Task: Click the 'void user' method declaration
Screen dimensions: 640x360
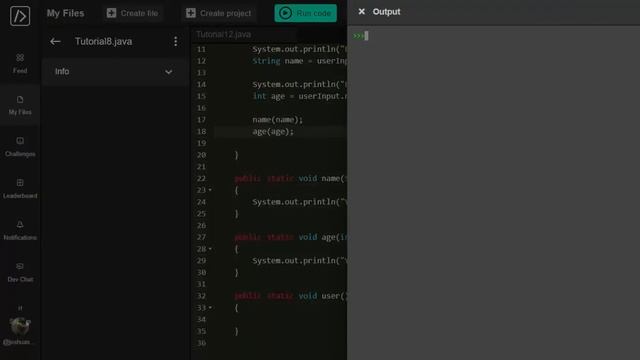Action: pyautogui.click(x=290, y=296)
